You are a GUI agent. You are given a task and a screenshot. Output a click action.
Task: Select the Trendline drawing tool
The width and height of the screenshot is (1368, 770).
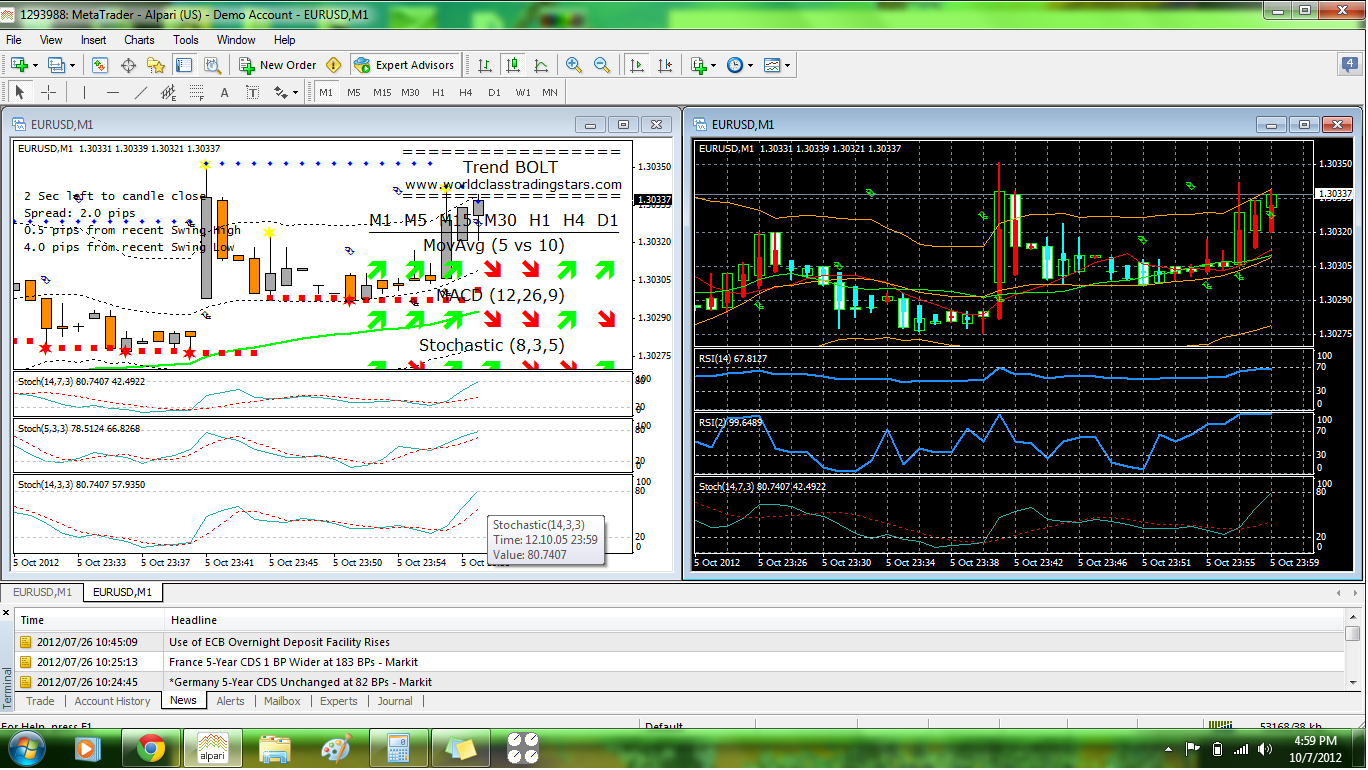tap(141, 93)
